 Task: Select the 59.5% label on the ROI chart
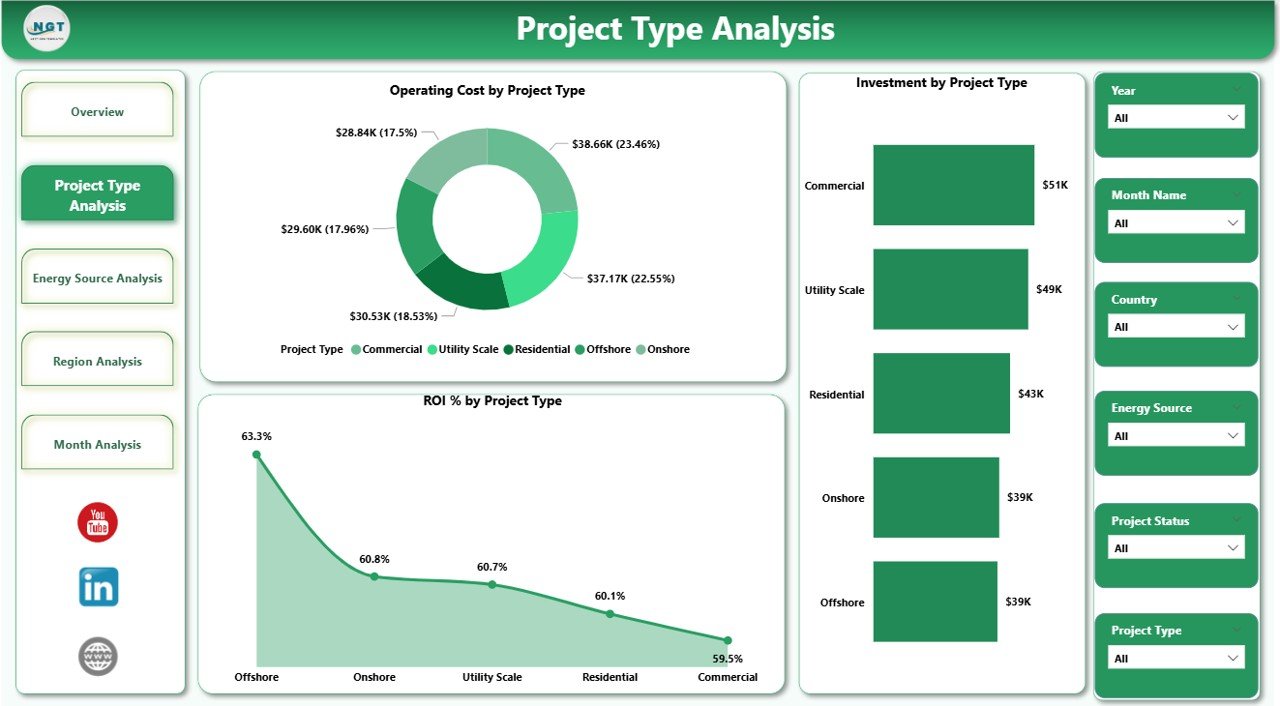coord(728,658)
